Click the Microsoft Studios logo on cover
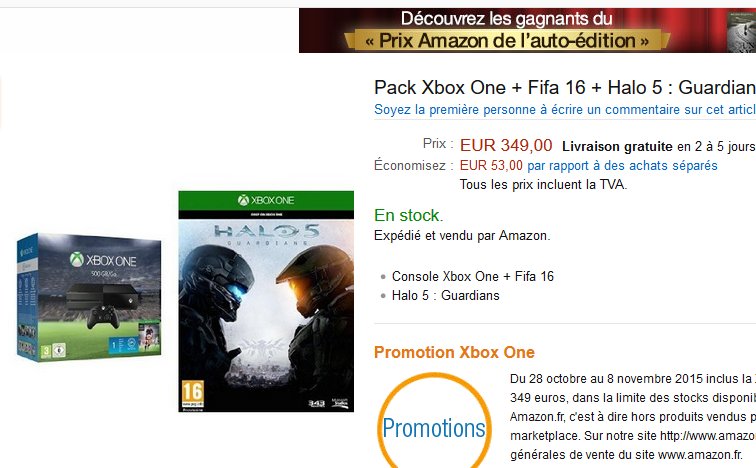 tap(339, 403)
